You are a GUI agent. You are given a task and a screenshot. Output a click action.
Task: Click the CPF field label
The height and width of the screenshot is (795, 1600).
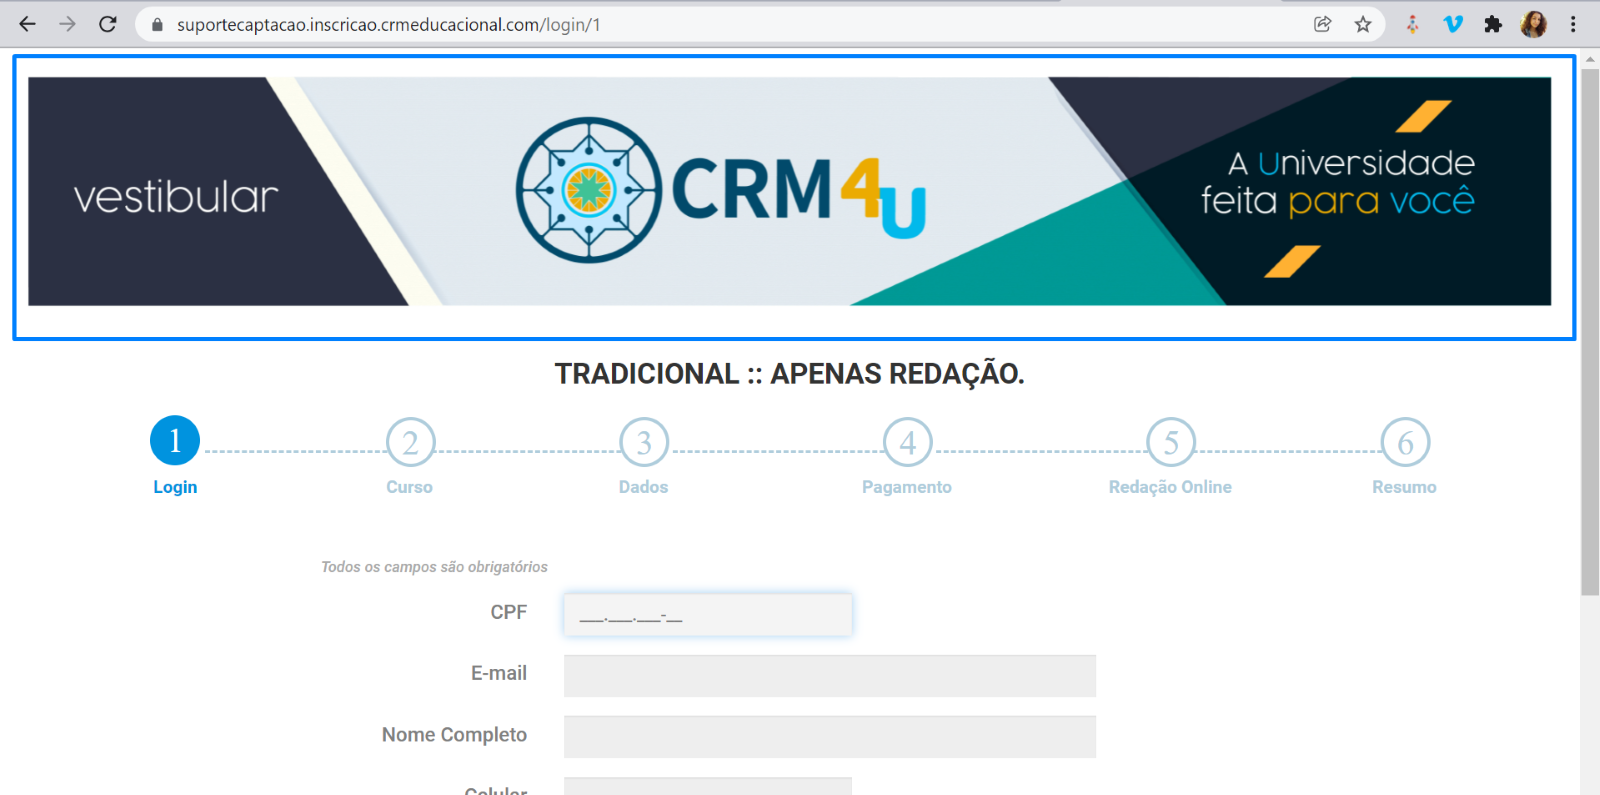[x=508, y=612]
